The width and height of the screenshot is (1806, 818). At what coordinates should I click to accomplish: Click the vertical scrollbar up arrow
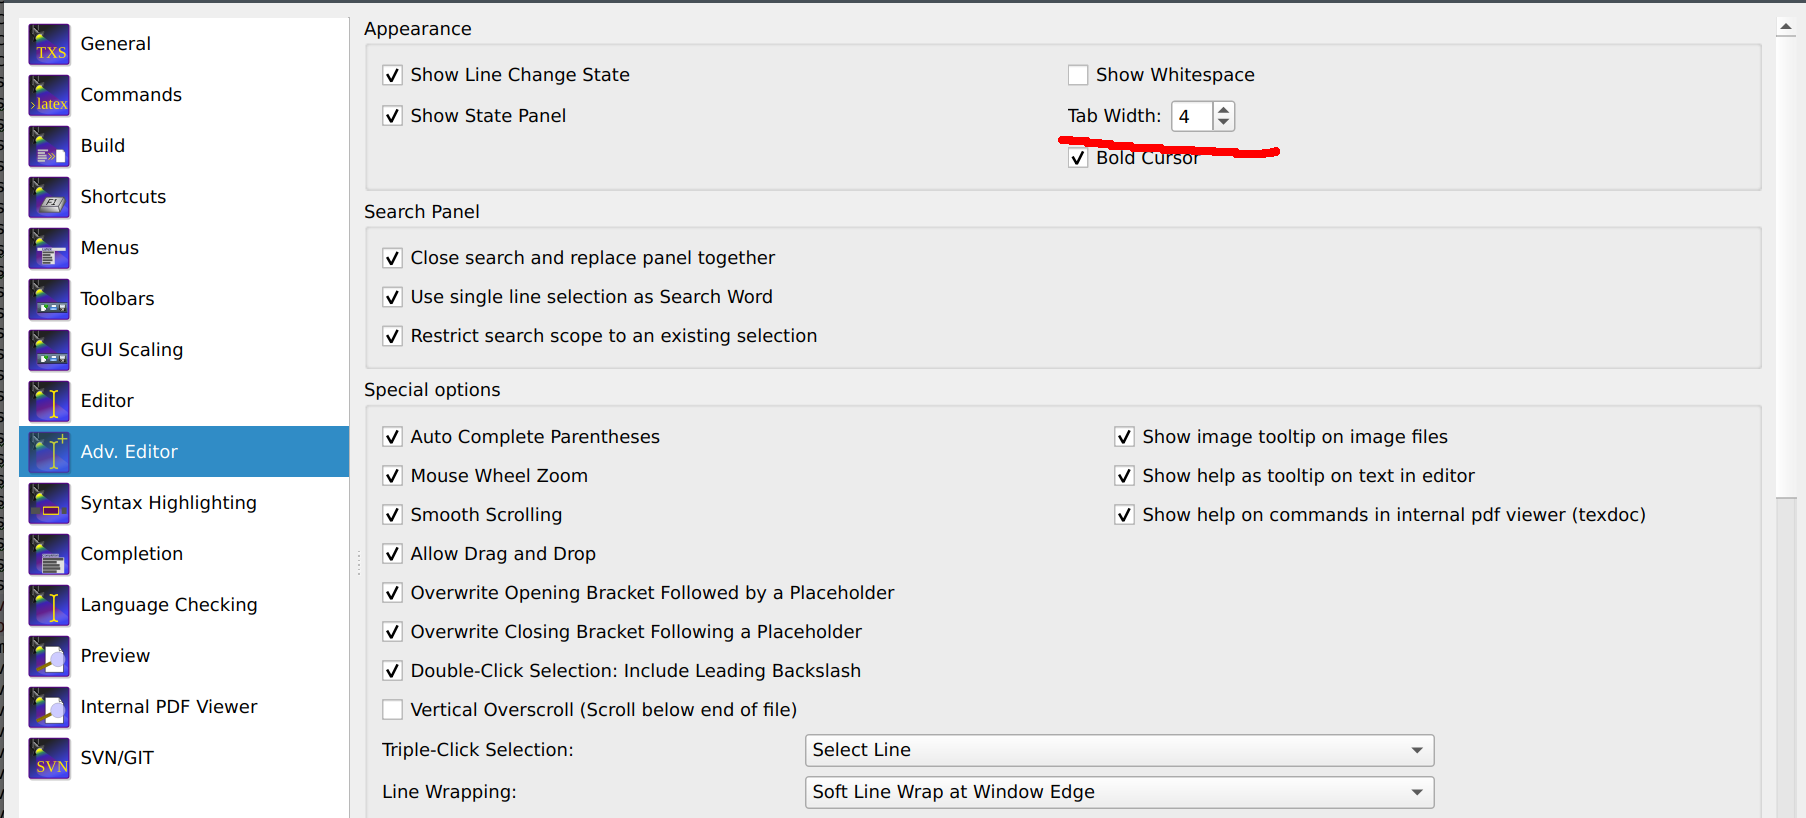[x=1787, y=25]
